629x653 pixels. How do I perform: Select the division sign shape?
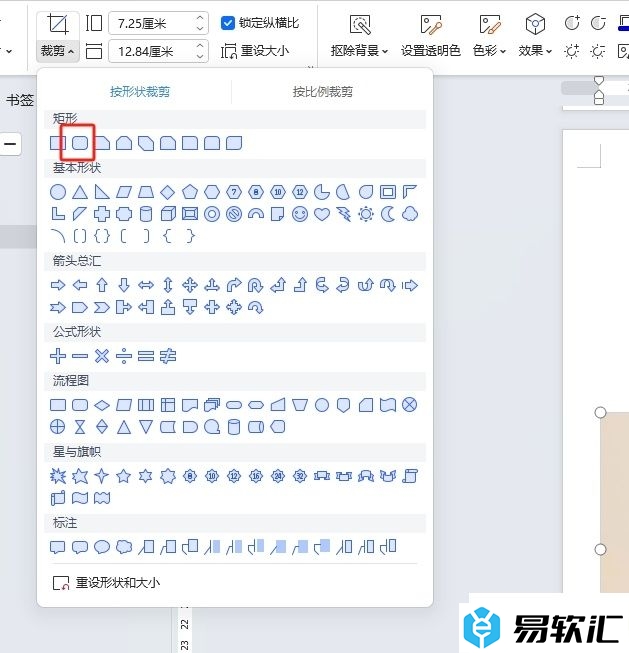click(124, 356)
